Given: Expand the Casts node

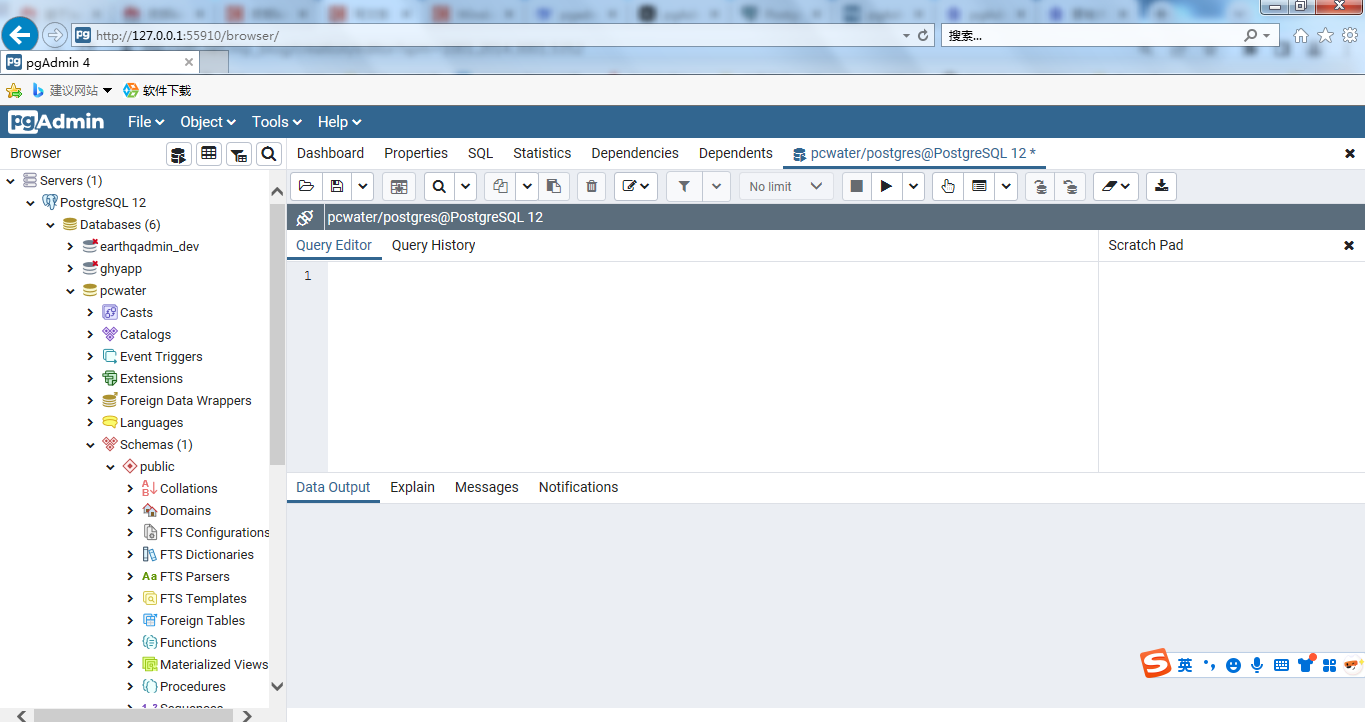Looking at the screenshot, I should 90,313.
